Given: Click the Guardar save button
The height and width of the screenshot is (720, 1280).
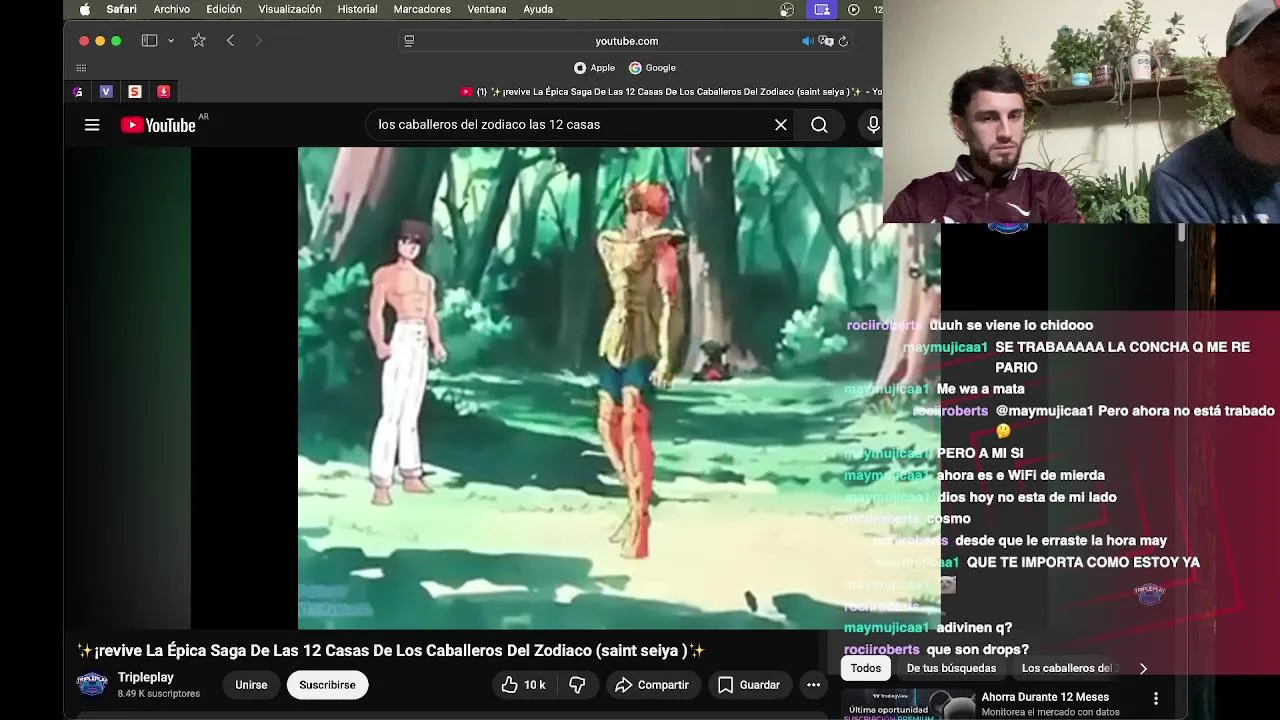Looking at the screenshot, I should point(749,685).
